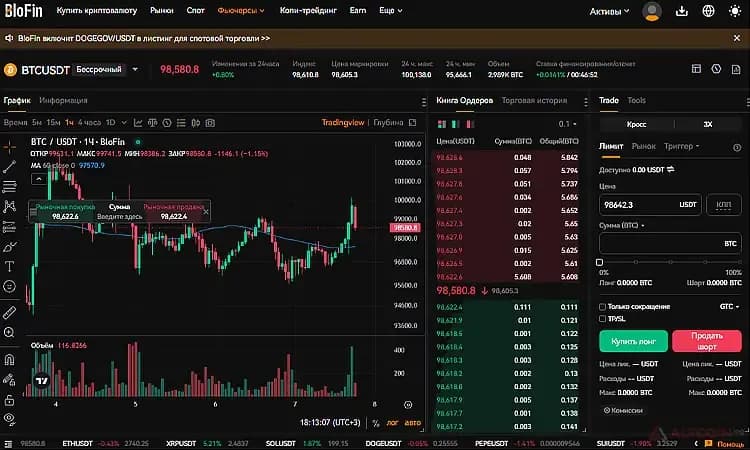Click the Продать шорт button
The height and width of the screenshot is (450, 750).
coord(707,341)
